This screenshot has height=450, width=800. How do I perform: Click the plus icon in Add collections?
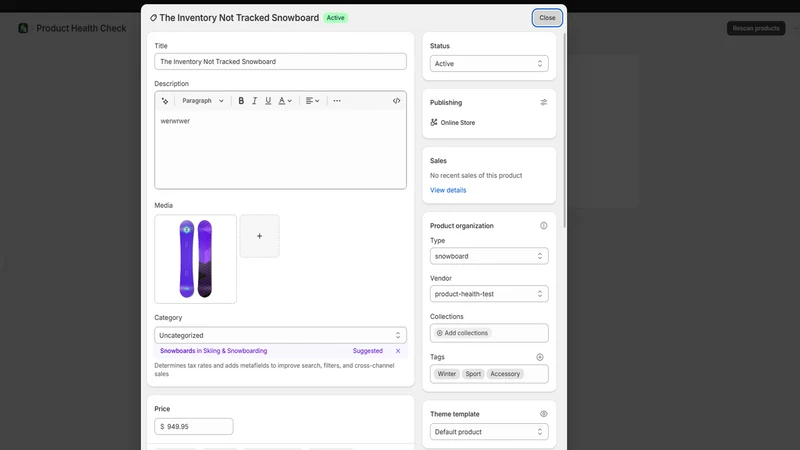point(439,333)
